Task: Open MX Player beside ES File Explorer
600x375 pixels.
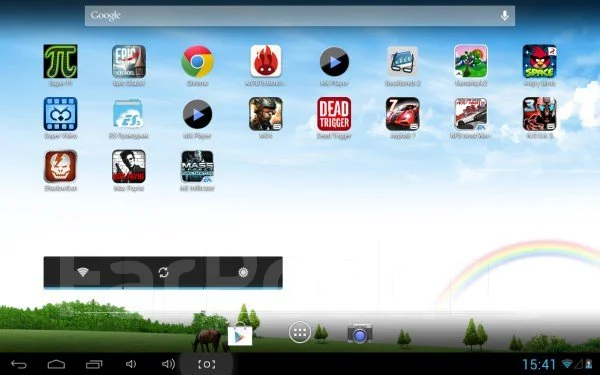Action: coord(197,114)
